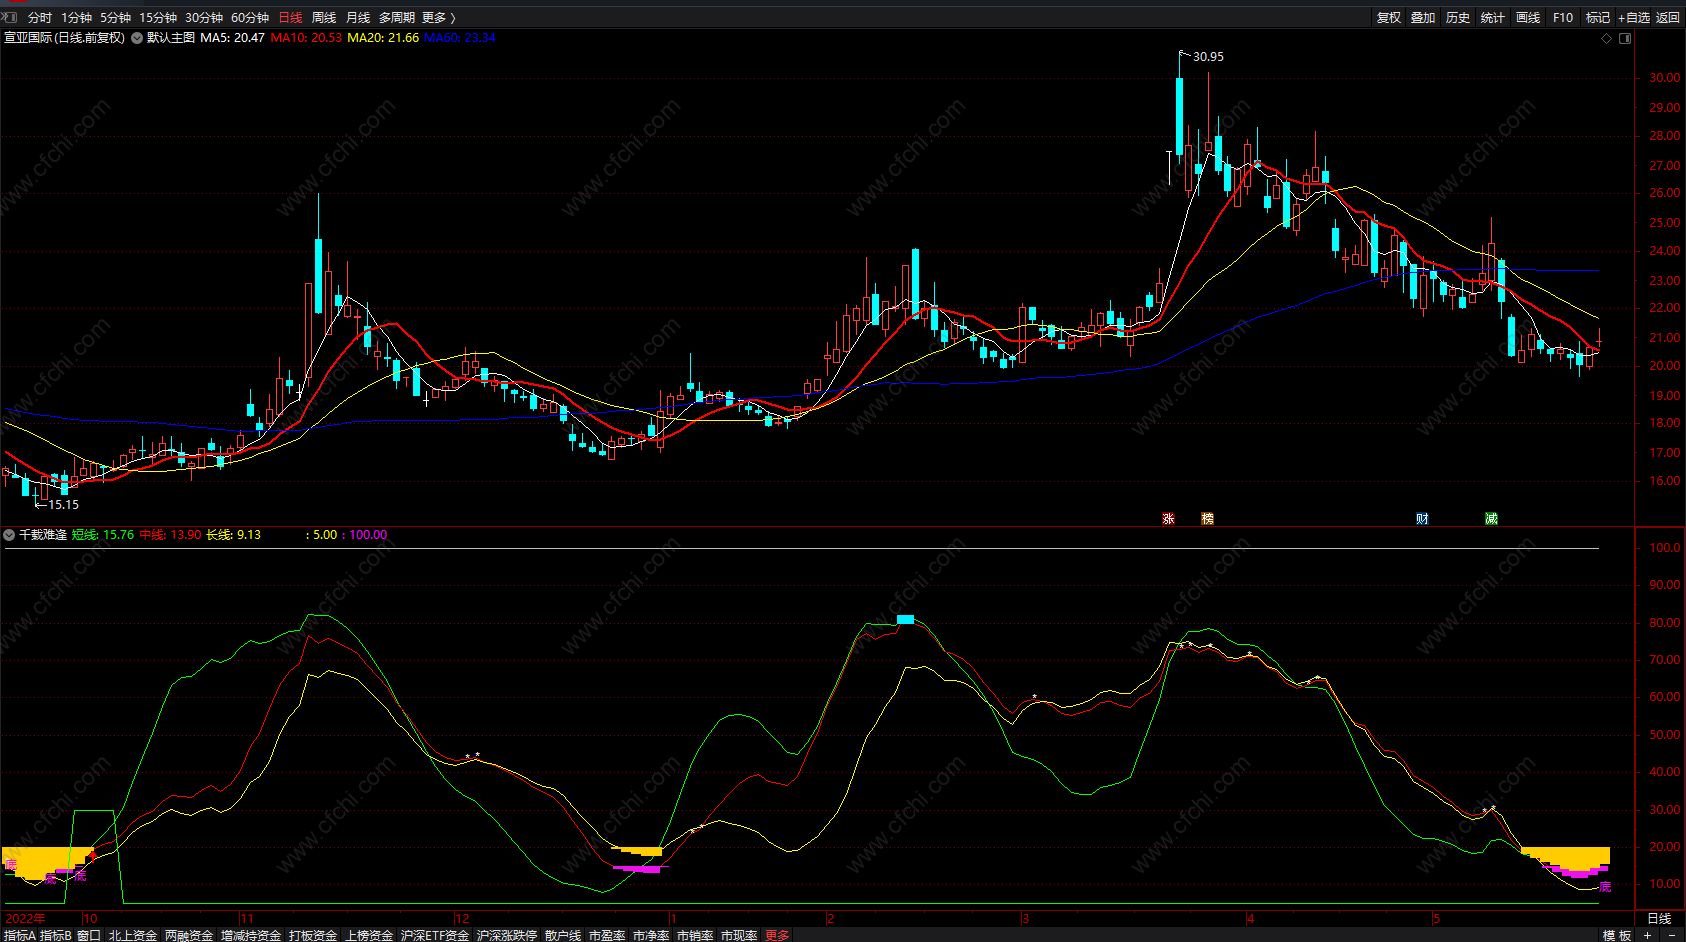Click the 中线: 13.90 value
Screen dimensions: 1686x942
click(170, 535)
